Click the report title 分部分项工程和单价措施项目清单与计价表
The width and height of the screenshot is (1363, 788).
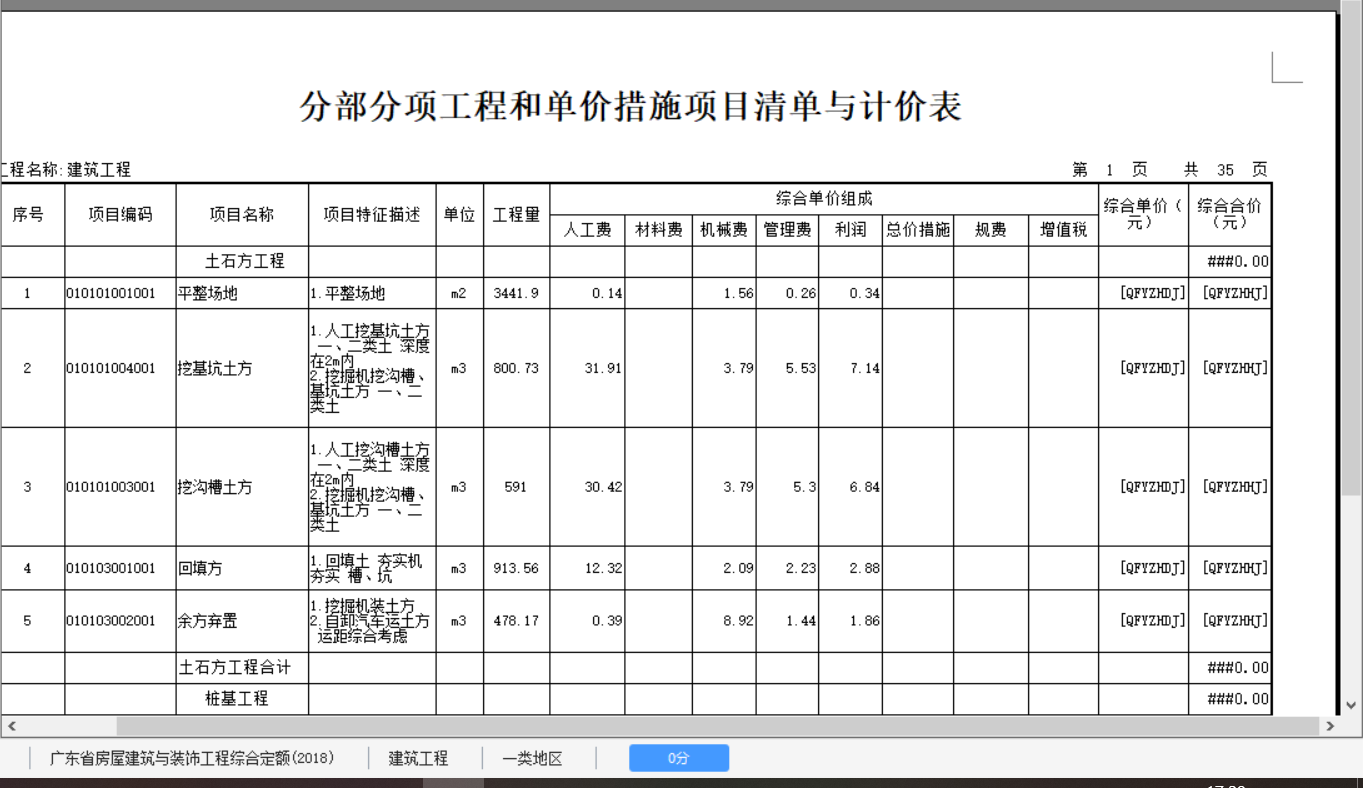631,107
